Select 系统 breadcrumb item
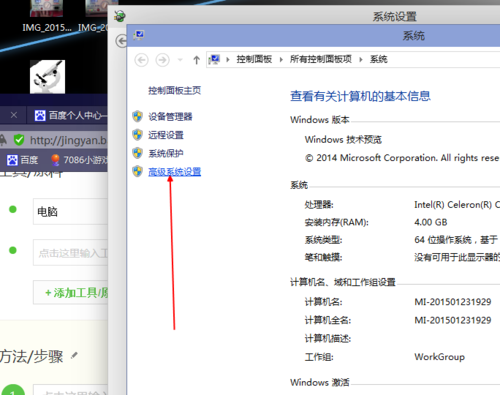The width and height of the screenshot is (501, 395). (x=378, y=59)
